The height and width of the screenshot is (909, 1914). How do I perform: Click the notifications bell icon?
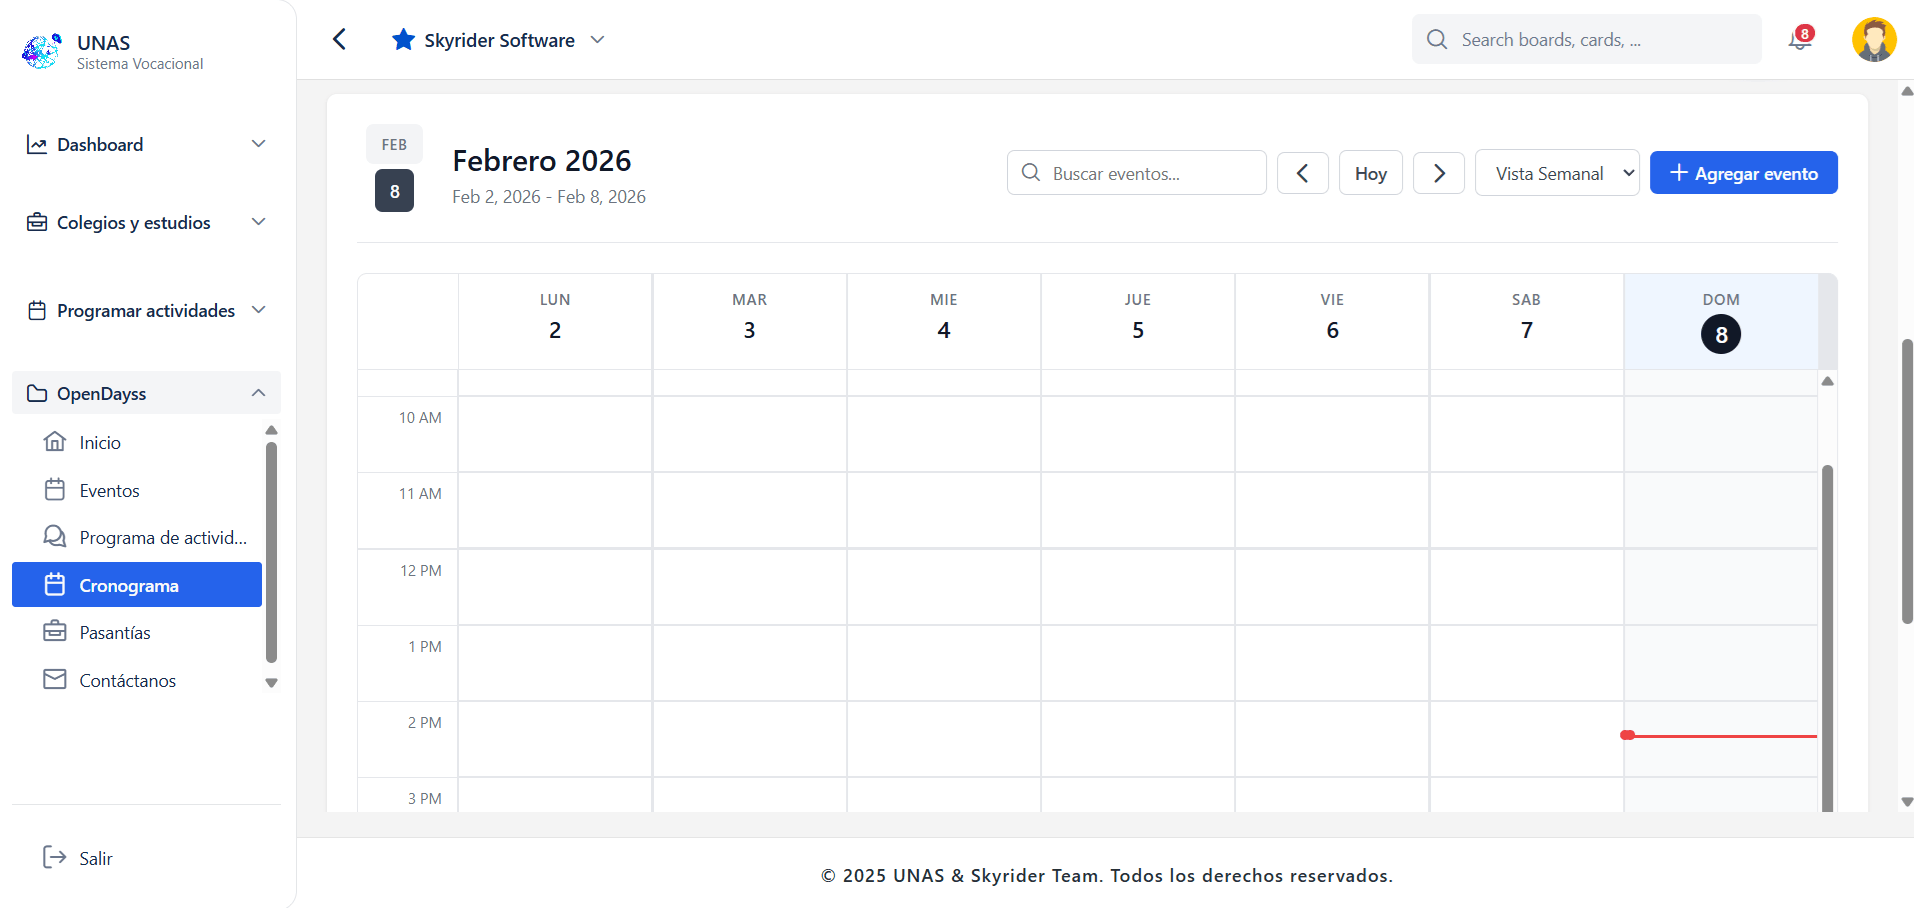click(1800, 40)
